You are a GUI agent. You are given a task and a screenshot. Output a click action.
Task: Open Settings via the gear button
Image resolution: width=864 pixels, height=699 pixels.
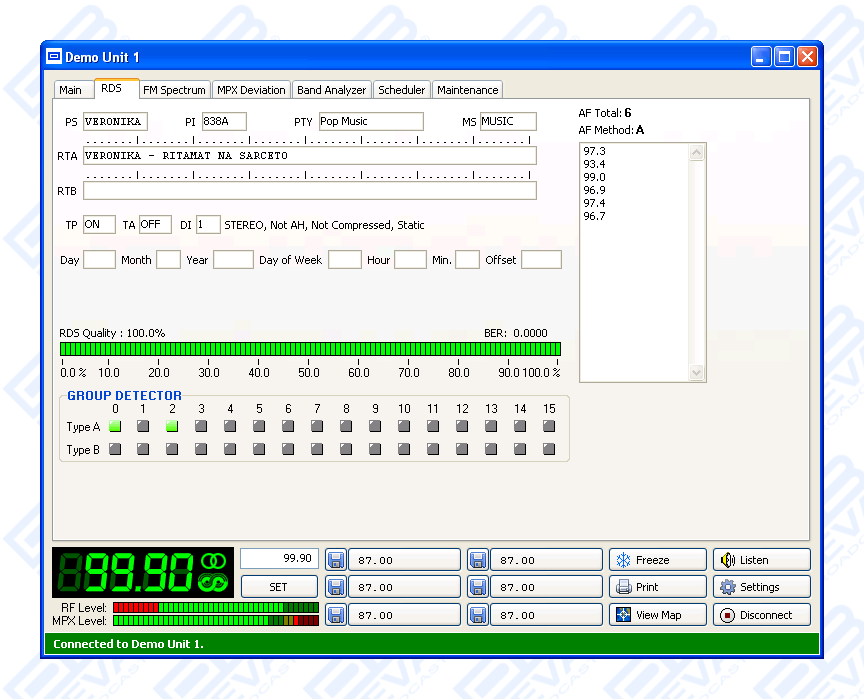761,587
